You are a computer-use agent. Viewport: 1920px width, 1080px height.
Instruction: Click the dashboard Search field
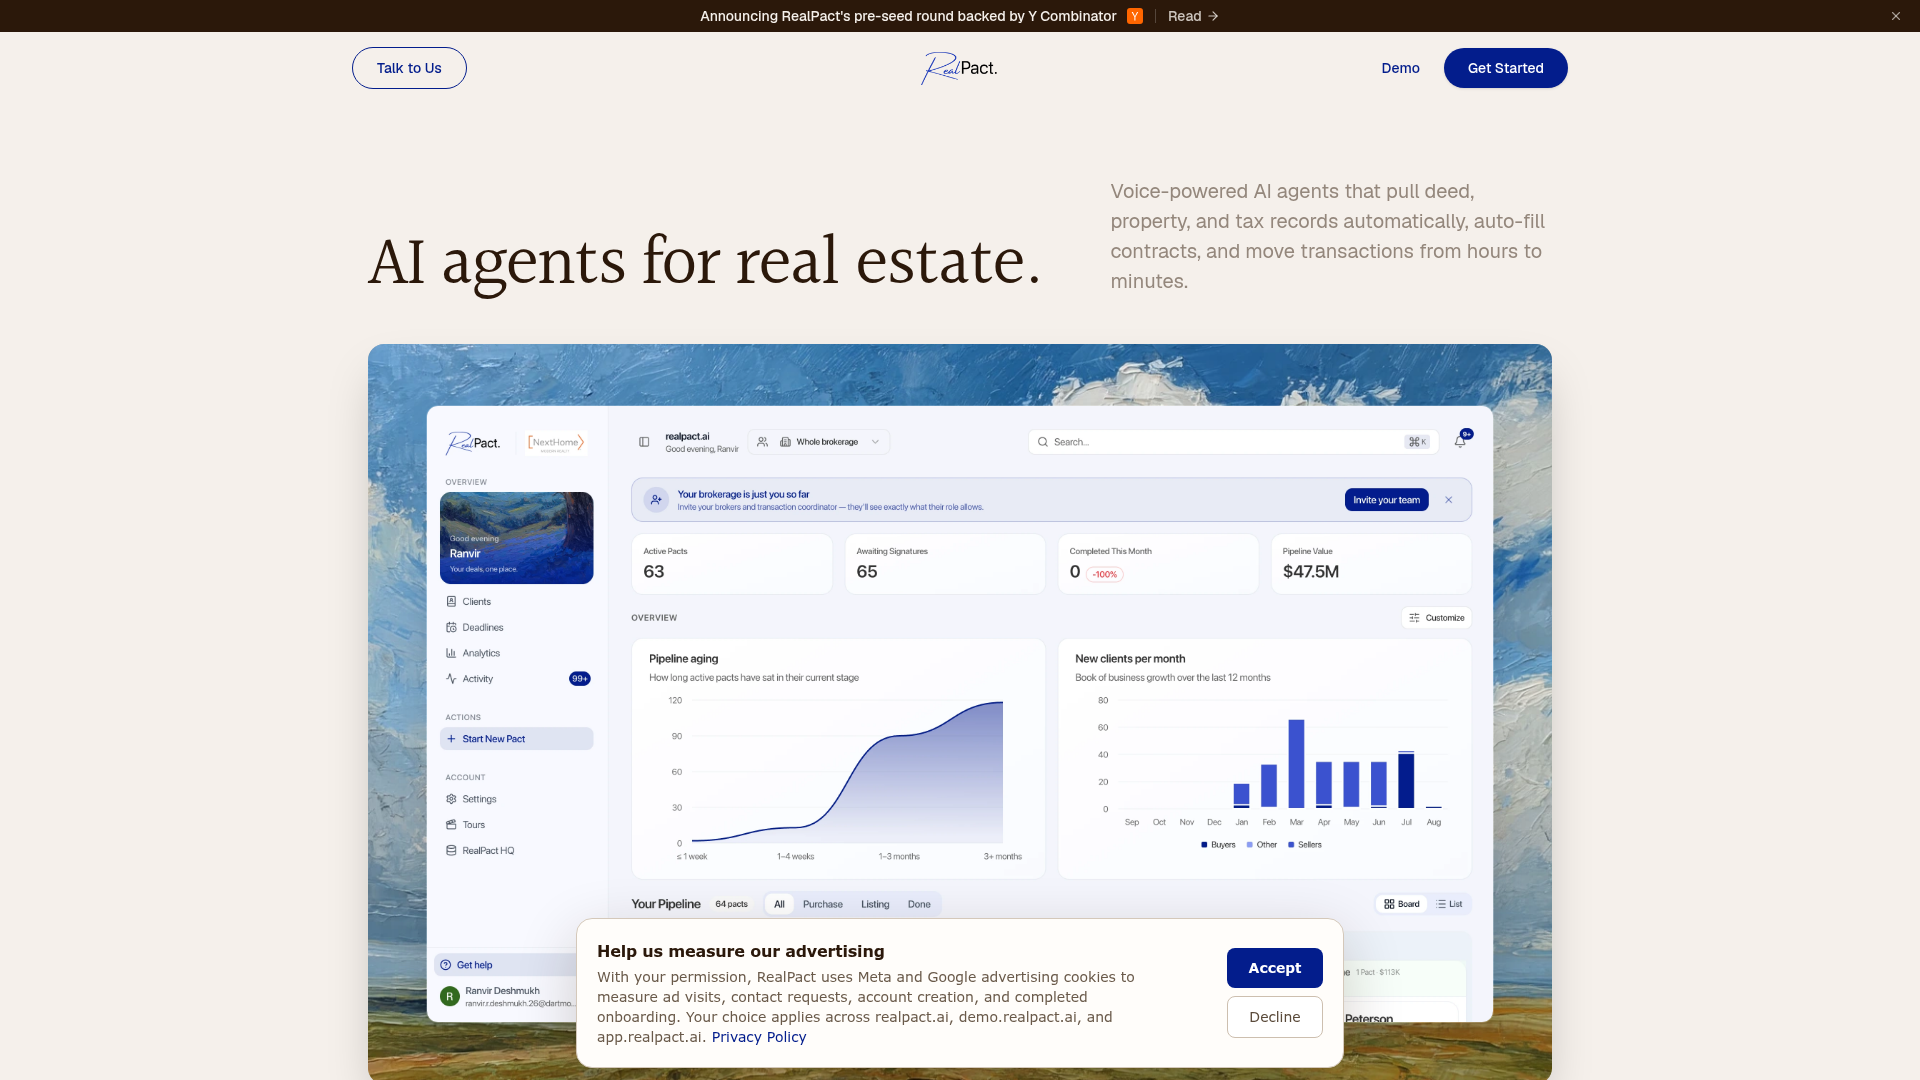pos(1233,442)
